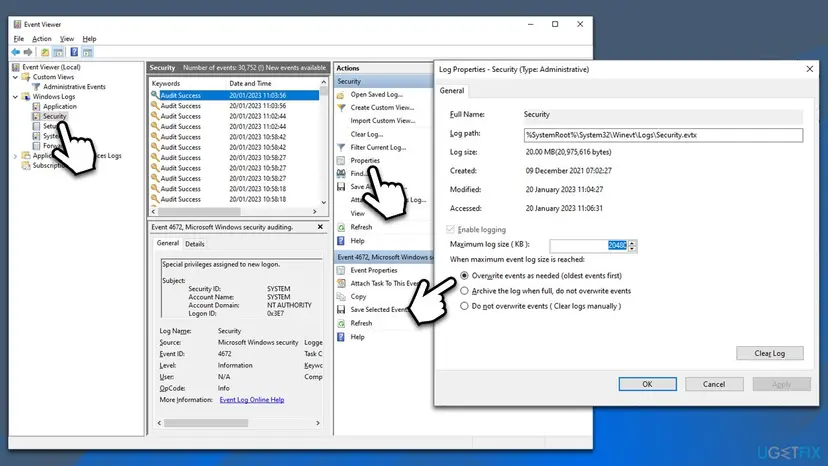828x466 pixels.
Task: Click the Show/Hide Action Pane toolbar icon
Action: tap(88, 52)
